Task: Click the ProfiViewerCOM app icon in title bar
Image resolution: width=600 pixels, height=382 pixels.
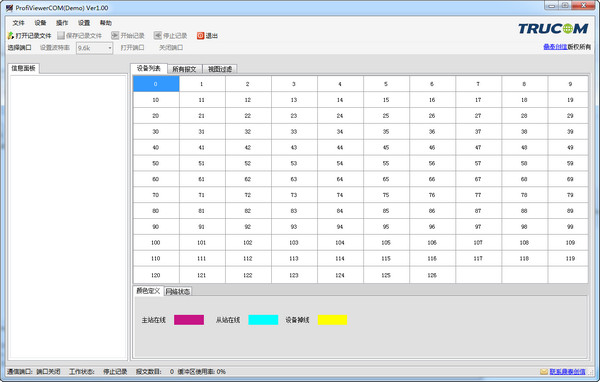Action: click(x=9, y=8)
